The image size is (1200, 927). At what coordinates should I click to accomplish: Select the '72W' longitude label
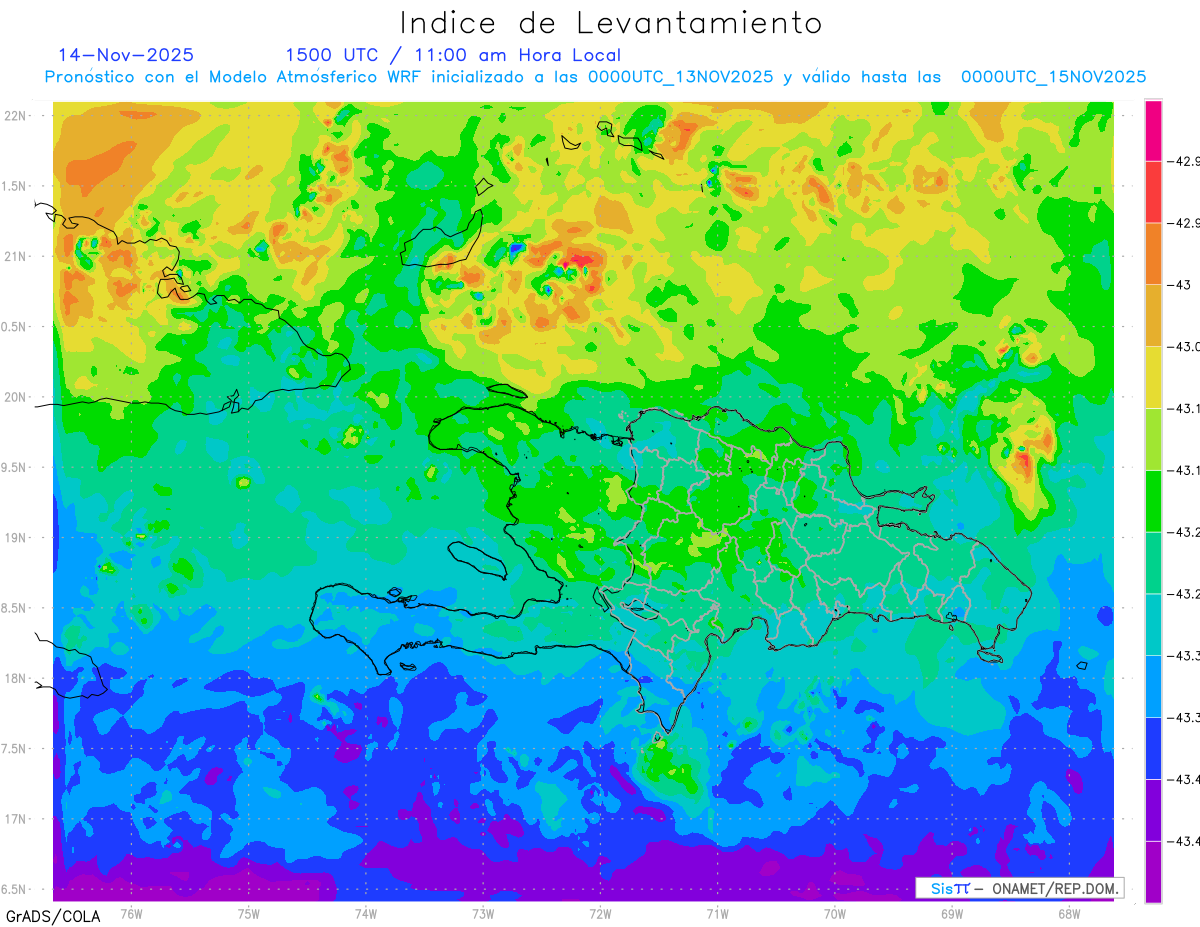point(600,913)
